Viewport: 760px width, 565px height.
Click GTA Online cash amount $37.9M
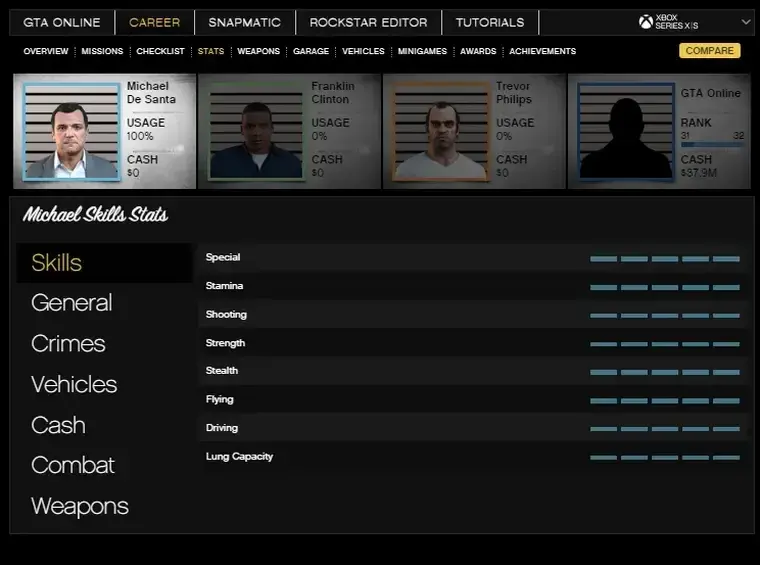(698, 173)
